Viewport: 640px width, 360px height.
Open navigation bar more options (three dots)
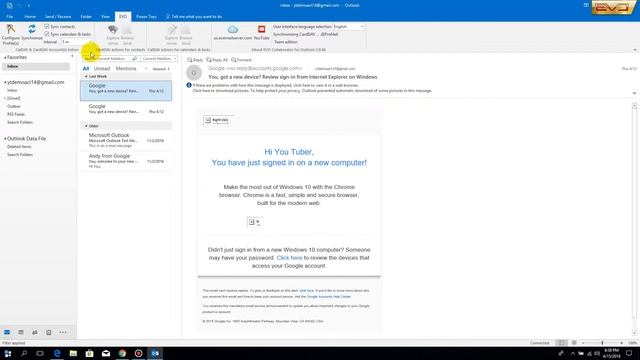63,332
